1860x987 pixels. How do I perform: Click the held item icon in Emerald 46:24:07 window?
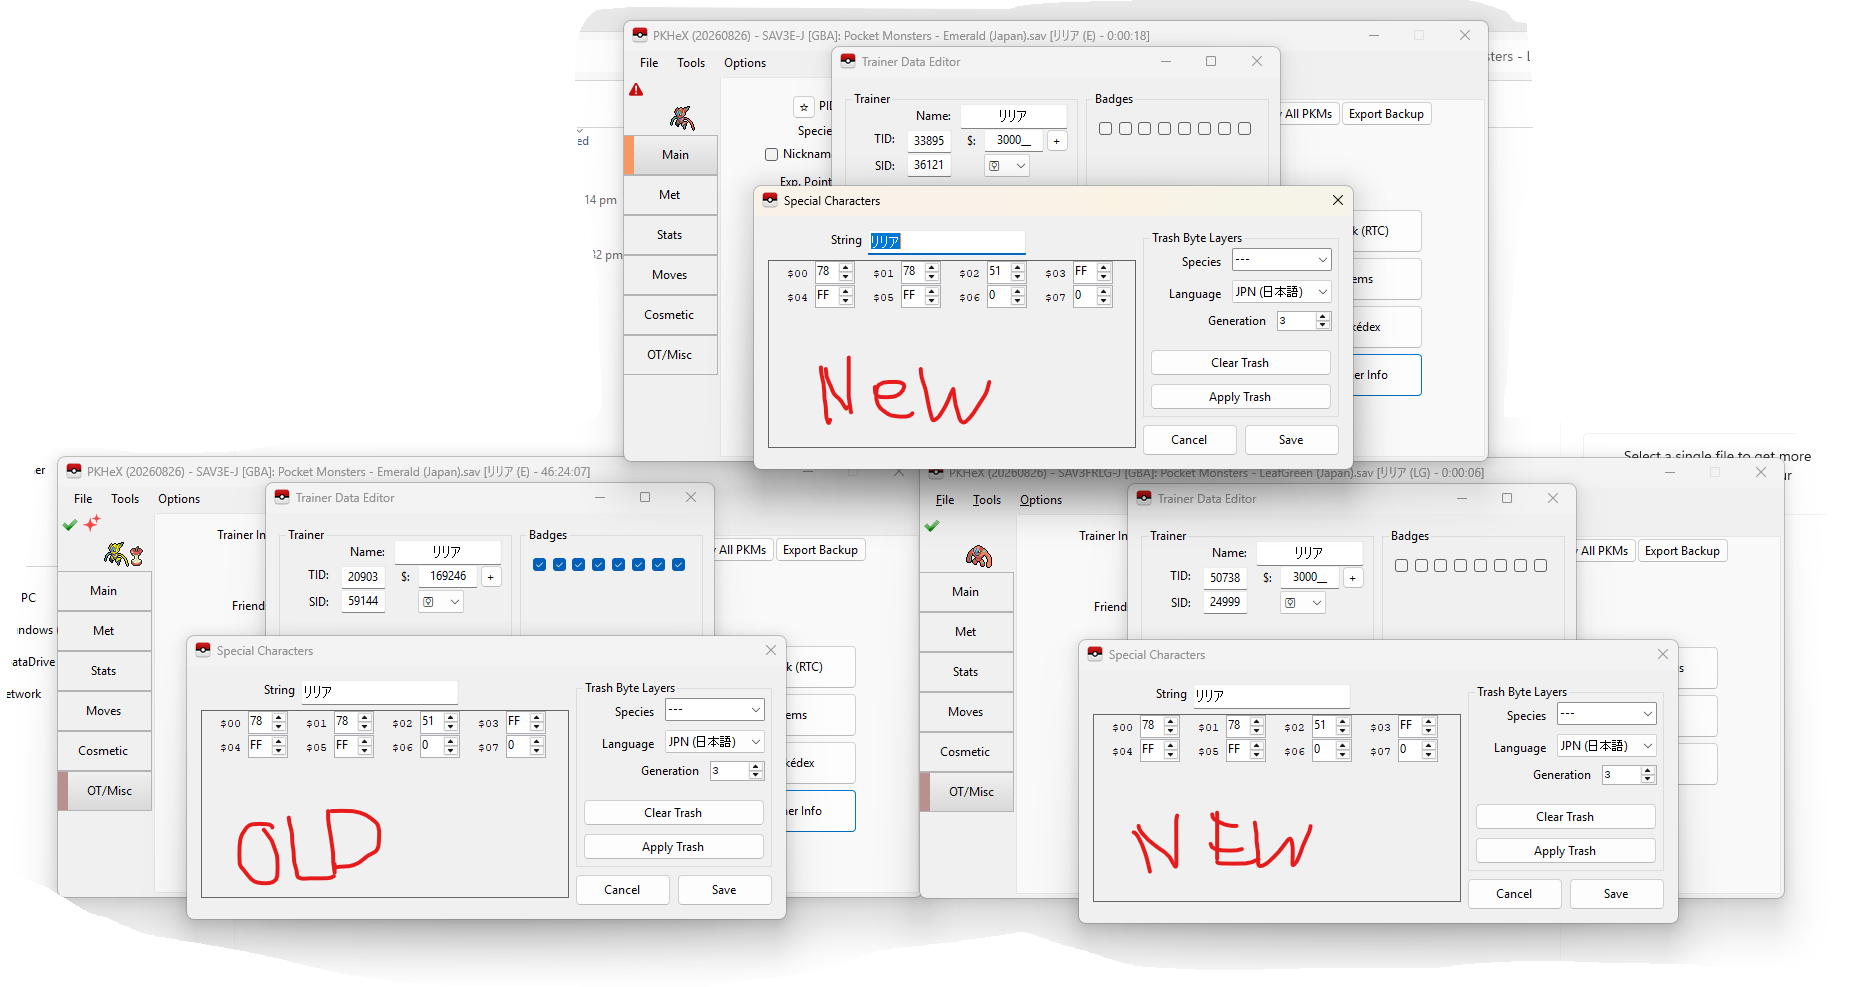(x=137, y=556)
